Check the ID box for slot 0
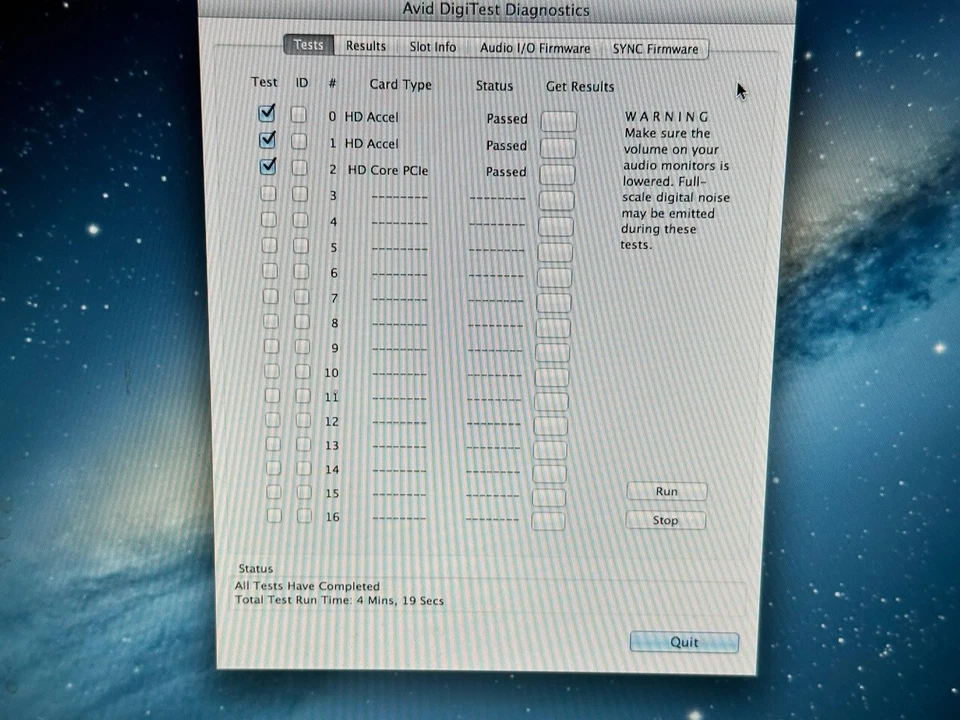 click(298, 114)
